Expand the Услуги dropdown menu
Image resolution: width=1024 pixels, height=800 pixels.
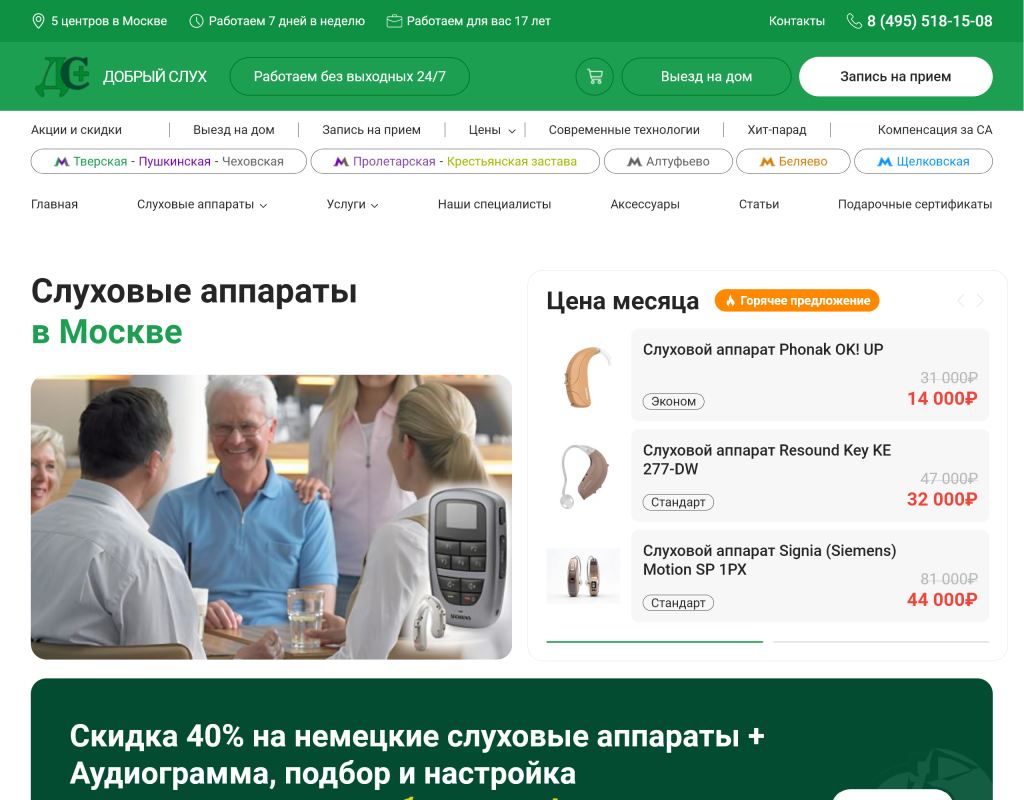[x=352, y=204]
